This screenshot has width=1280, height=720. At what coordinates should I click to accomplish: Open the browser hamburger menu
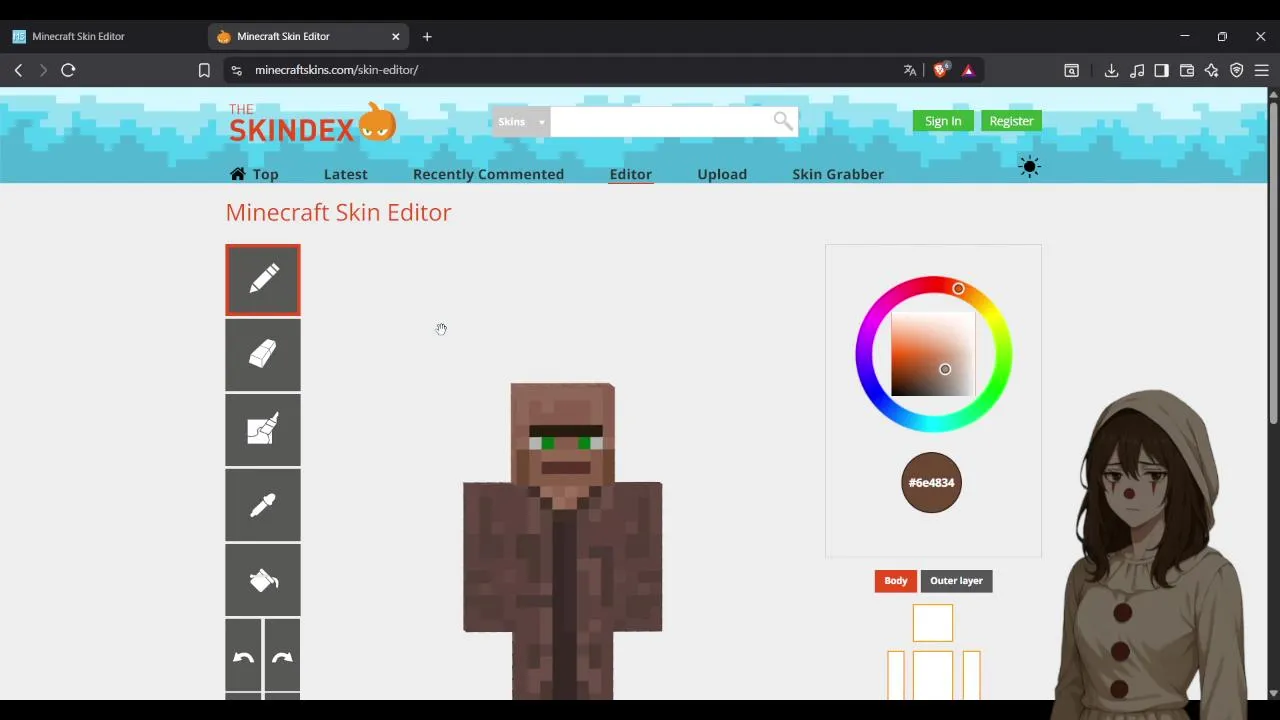click(1262, 70)
